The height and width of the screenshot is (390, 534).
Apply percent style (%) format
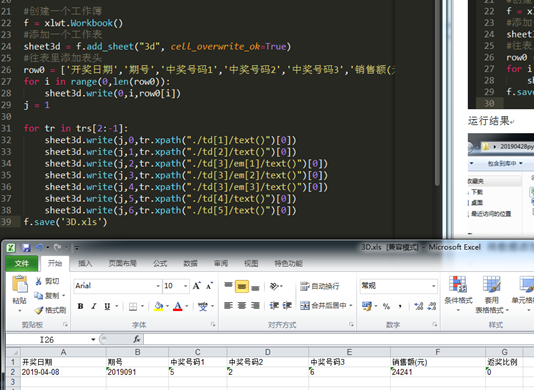coord(386,306)
